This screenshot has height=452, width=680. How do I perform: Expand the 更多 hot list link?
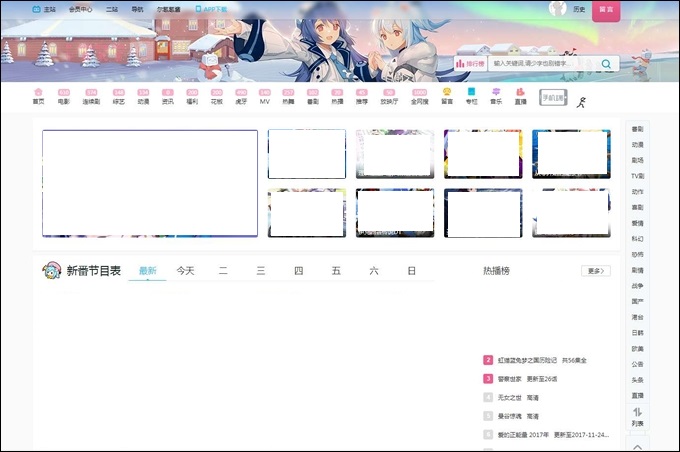595,271
